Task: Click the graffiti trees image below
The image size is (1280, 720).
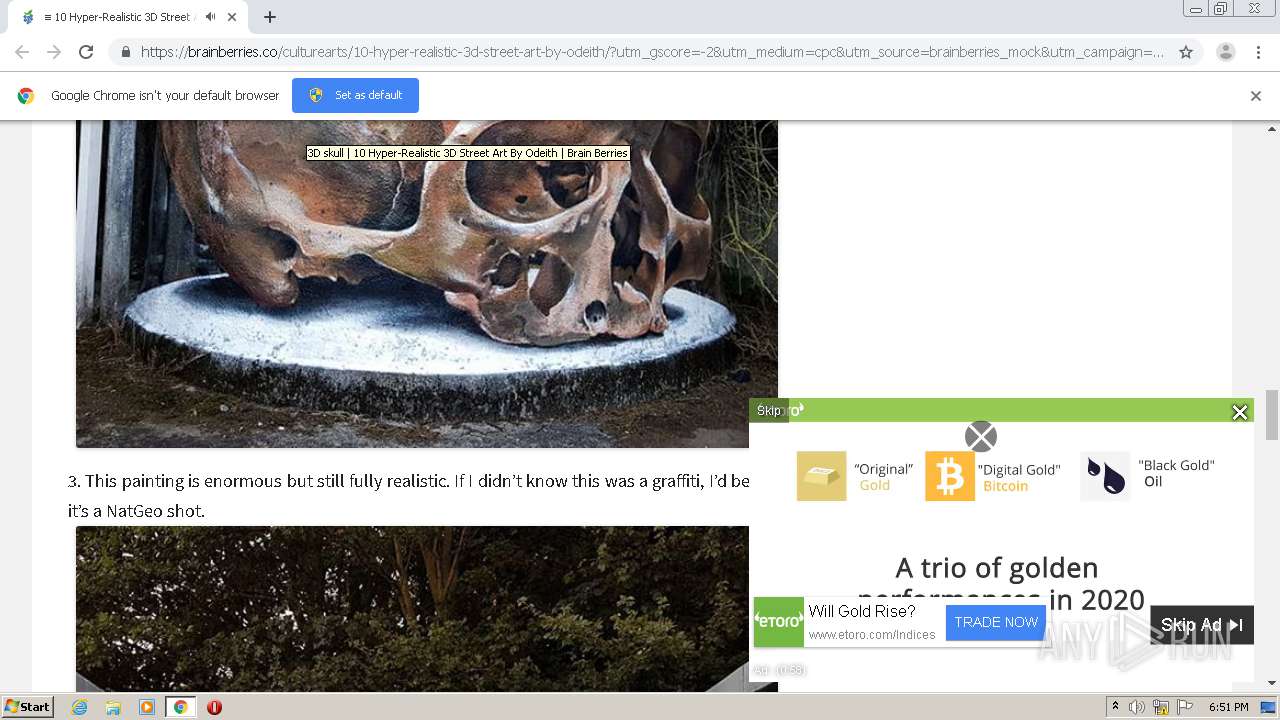Action: pos(412,608)
